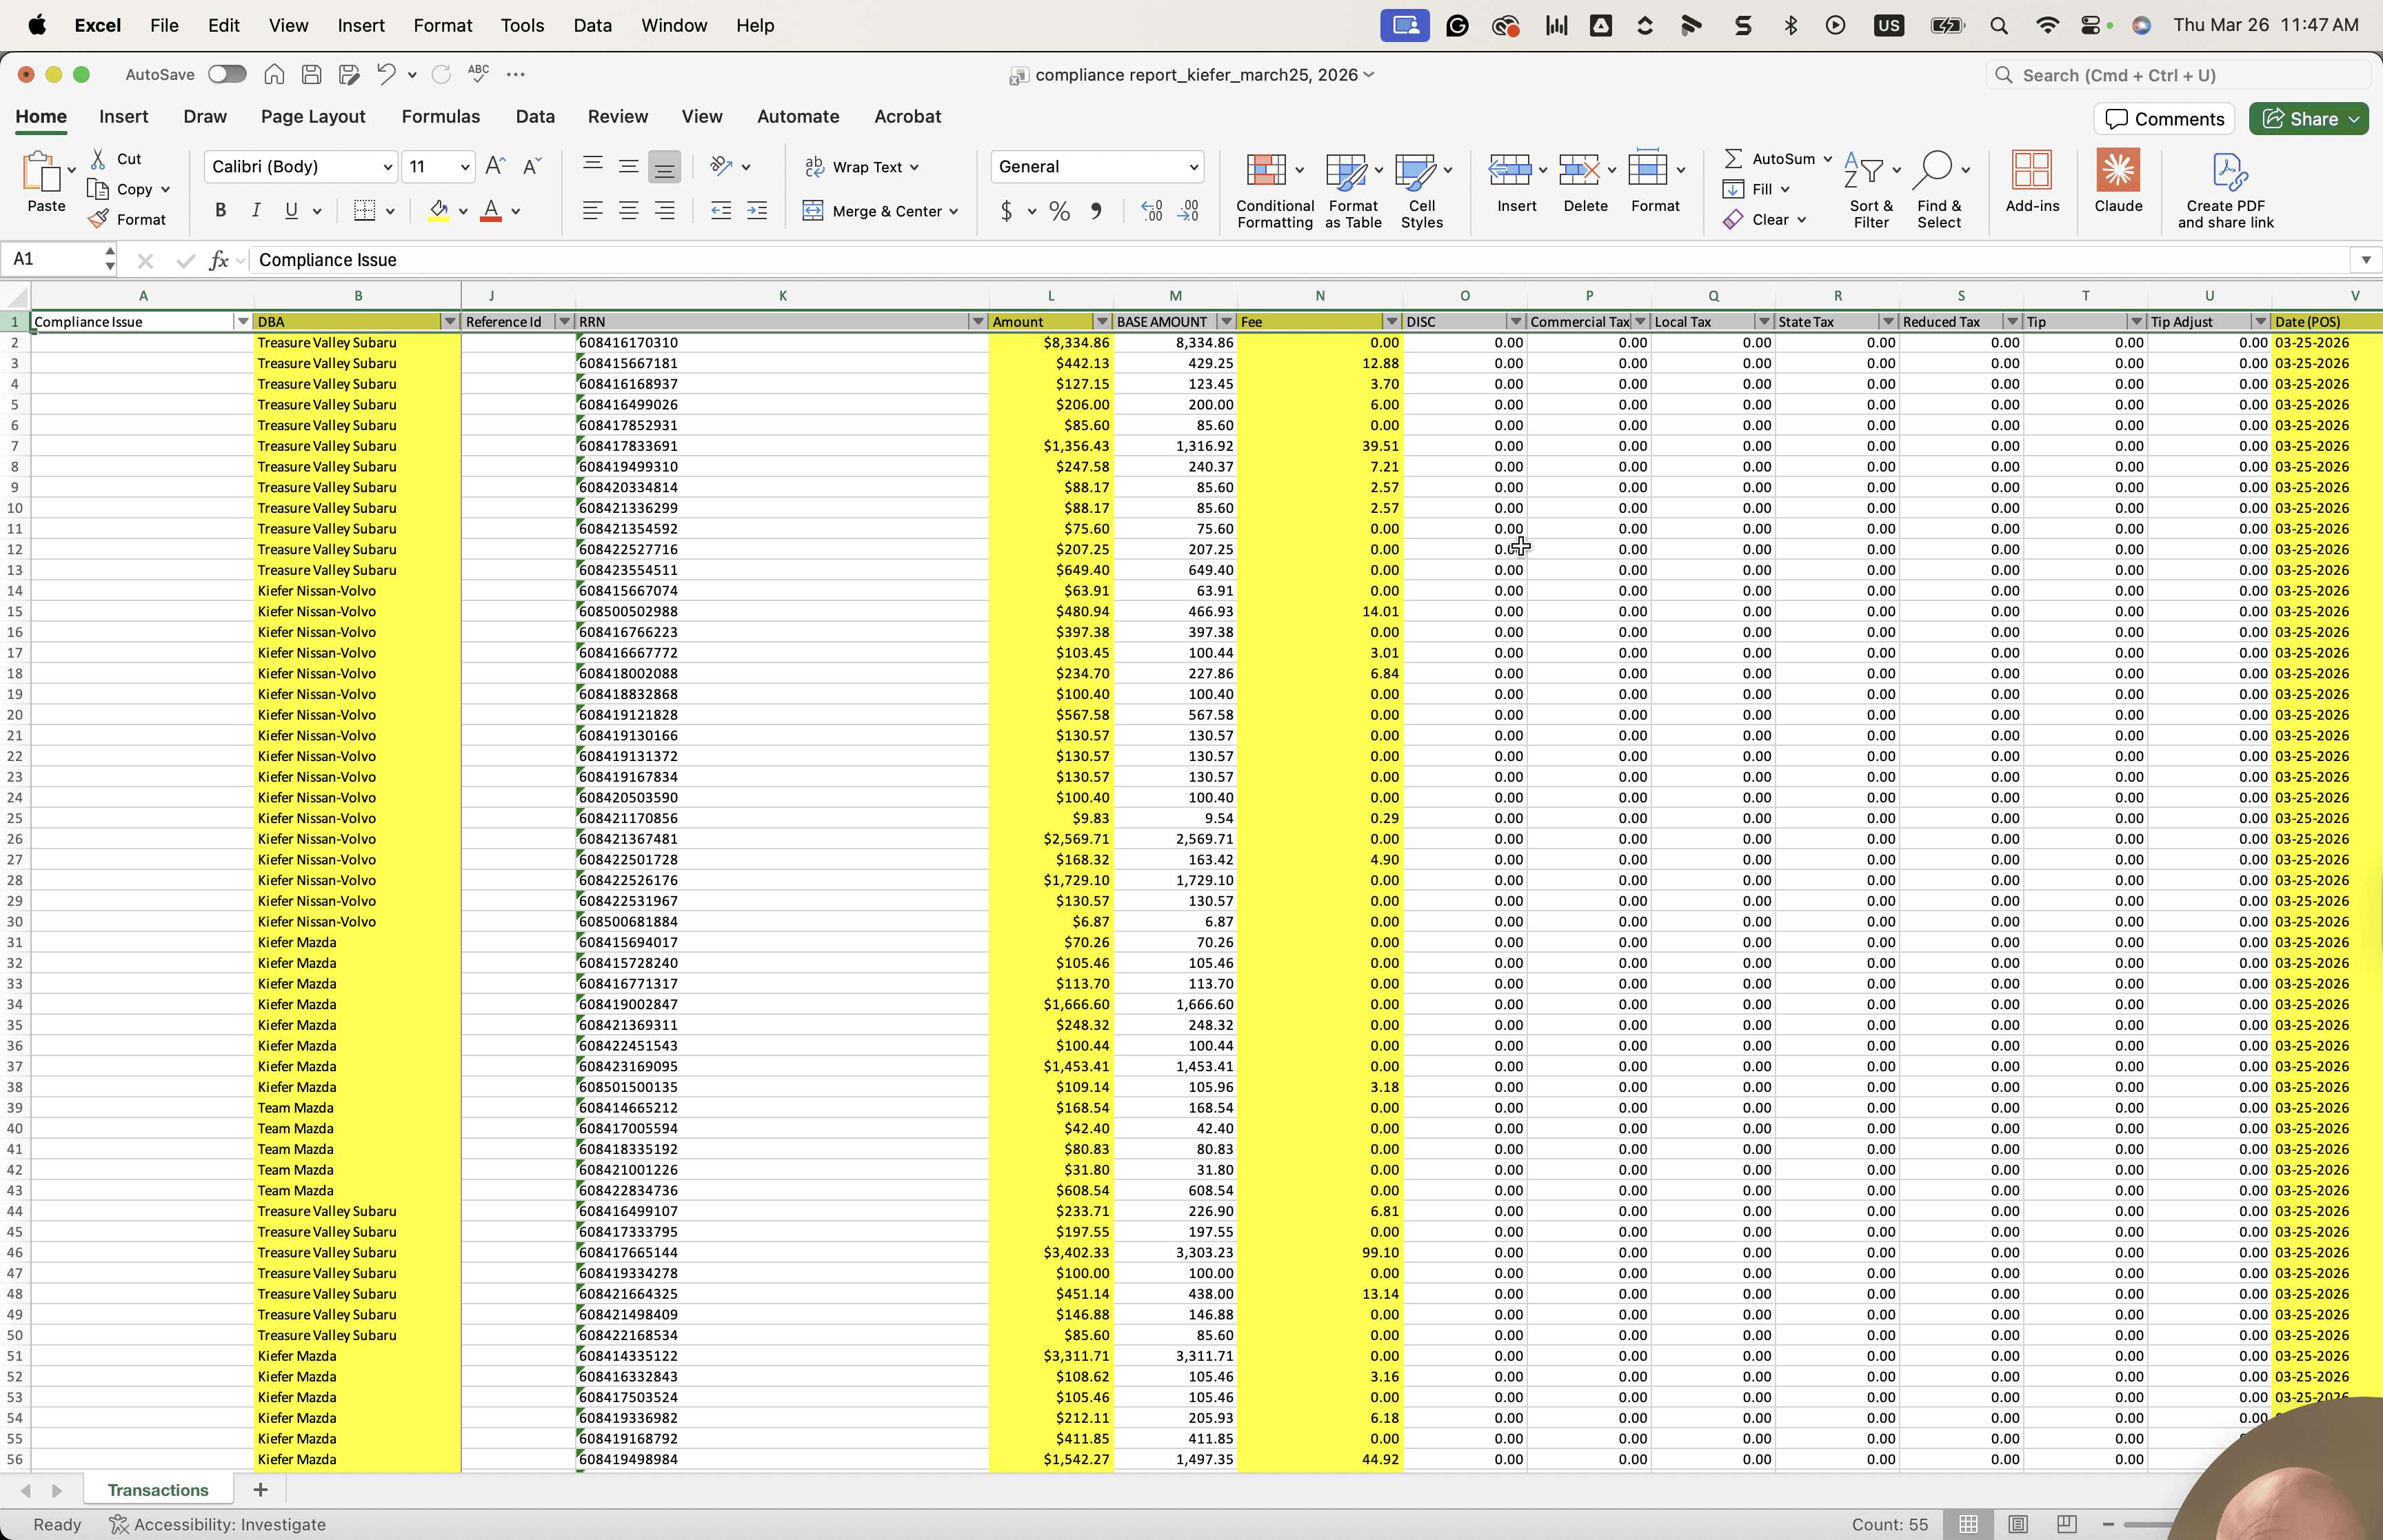Screen dimensions: 2383x1540
Task: Select Normal view in status bar
Action: point(1968,1524)
